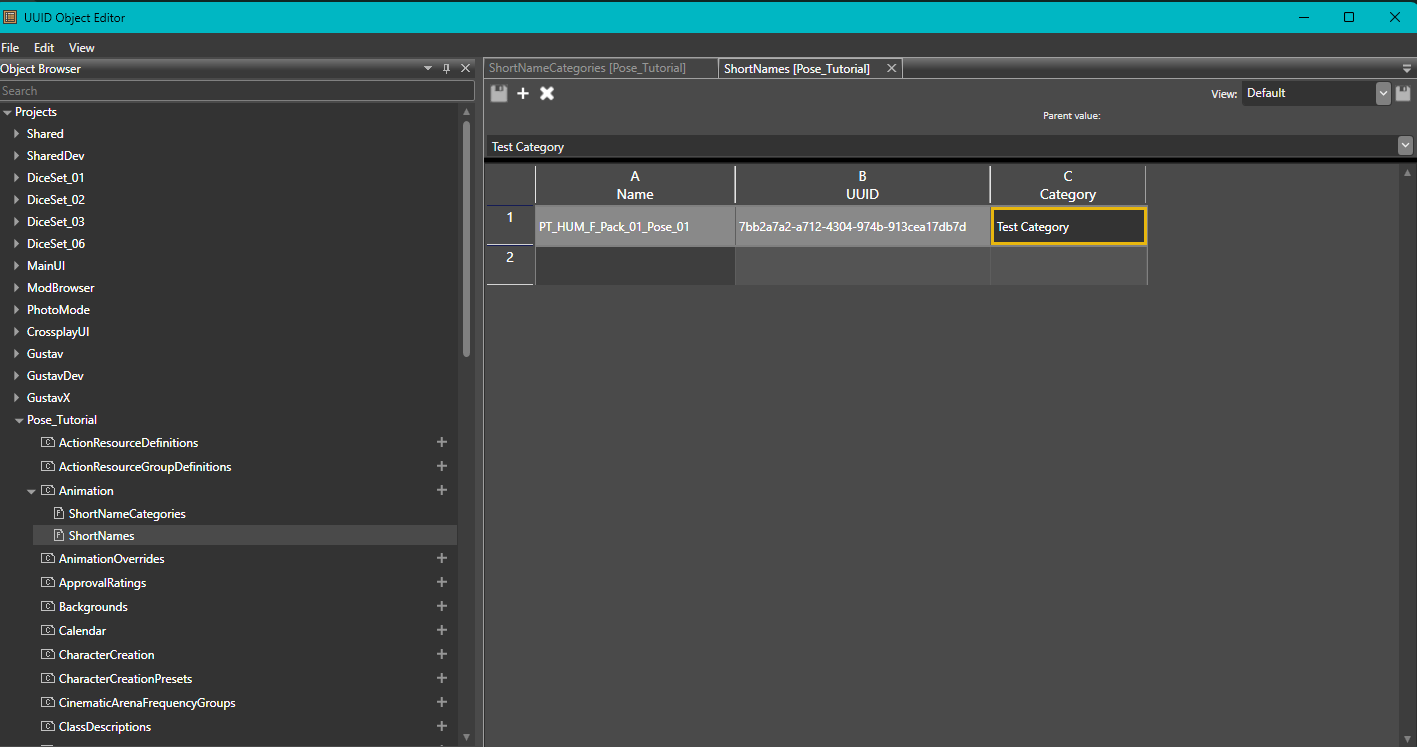Click the save icon next to the View dropdown
Viewport: 1417px width, 747px height.
(1403, 92)
